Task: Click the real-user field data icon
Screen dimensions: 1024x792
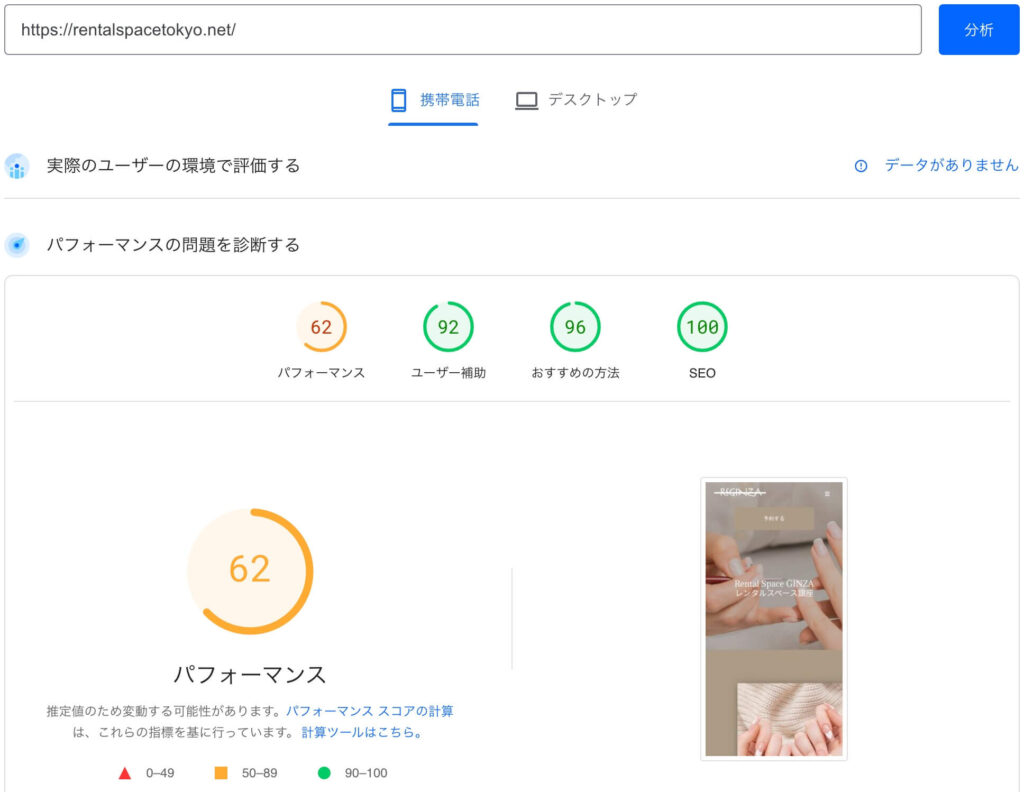Action: [x=16, y=166]
